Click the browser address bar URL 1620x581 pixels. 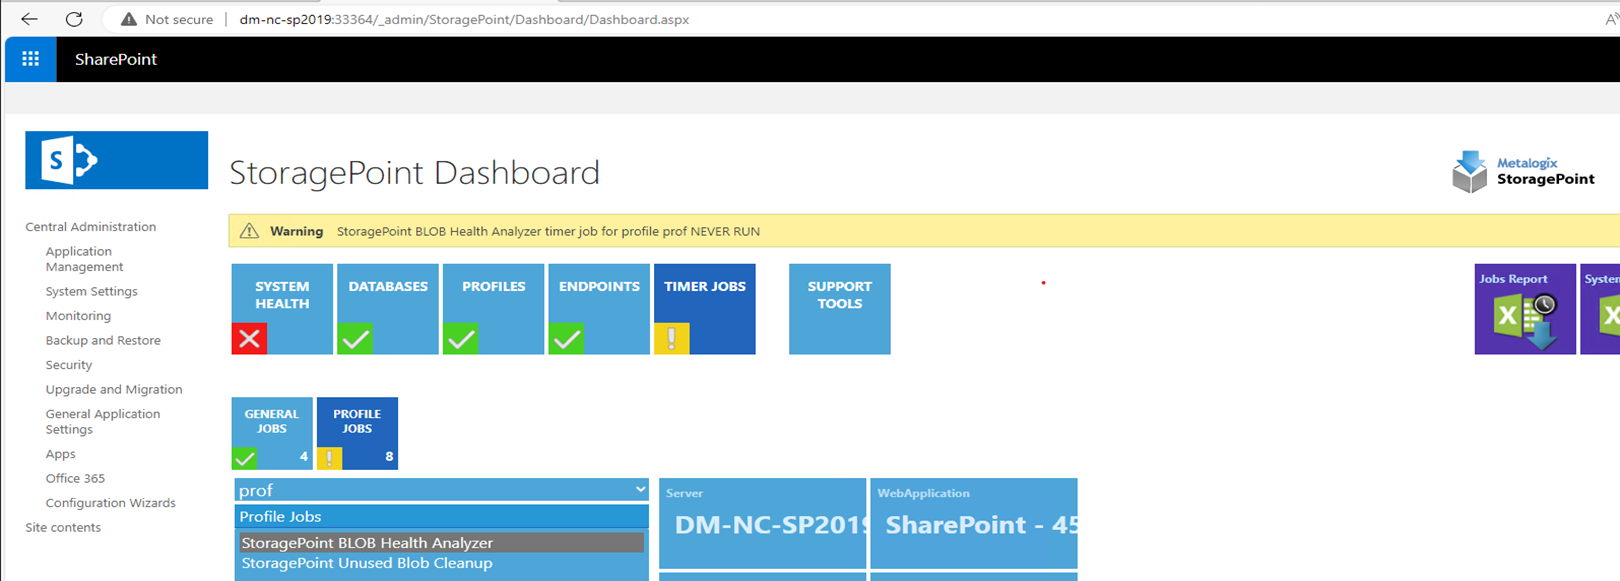click(464, 19)
